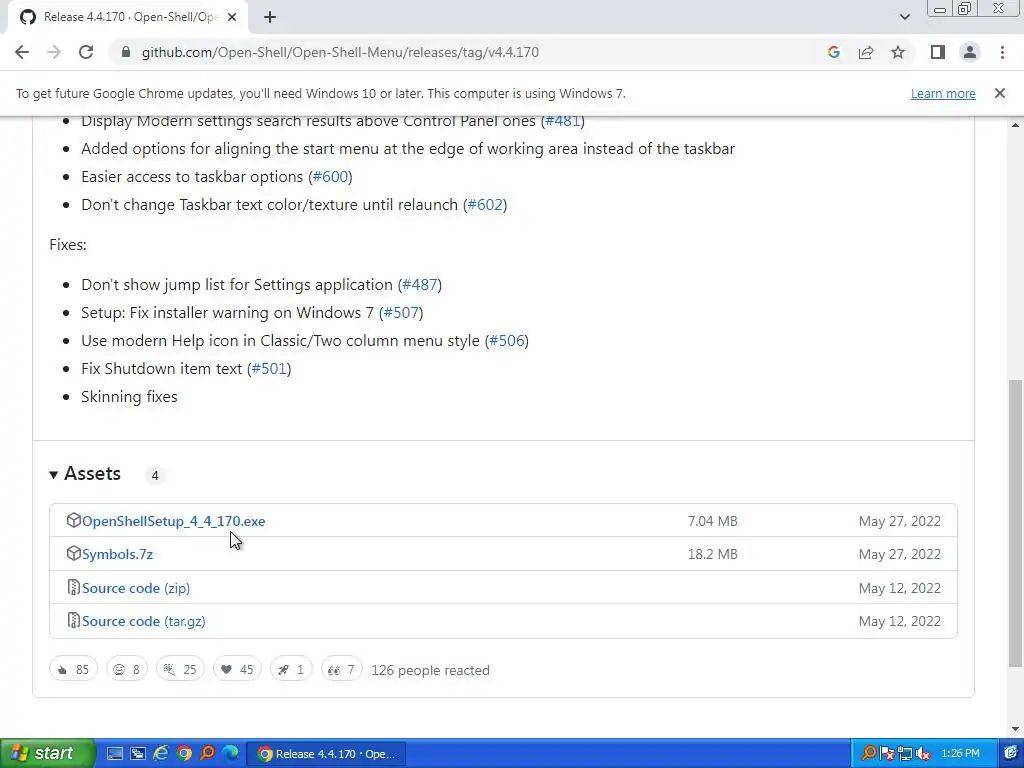The height and width of the screenshot is (768, 1024).
Task: Click network tray icon
Action: [x=904, y=754]
